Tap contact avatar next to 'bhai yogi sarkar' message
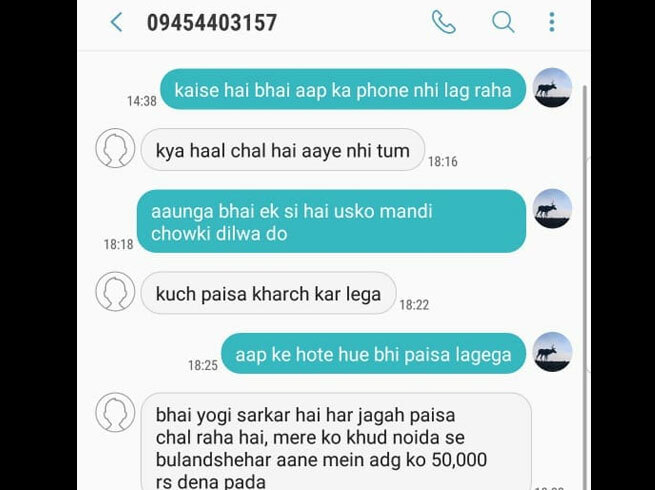The width and height of the screenshot is (655, 490). (115, 412)
